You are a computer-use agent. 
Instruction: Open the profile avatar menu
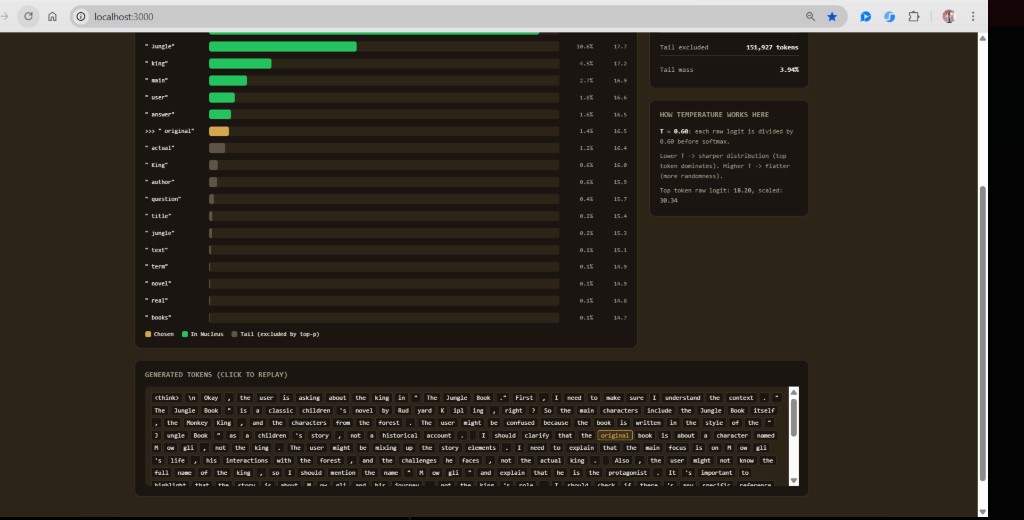coord(948,16)
